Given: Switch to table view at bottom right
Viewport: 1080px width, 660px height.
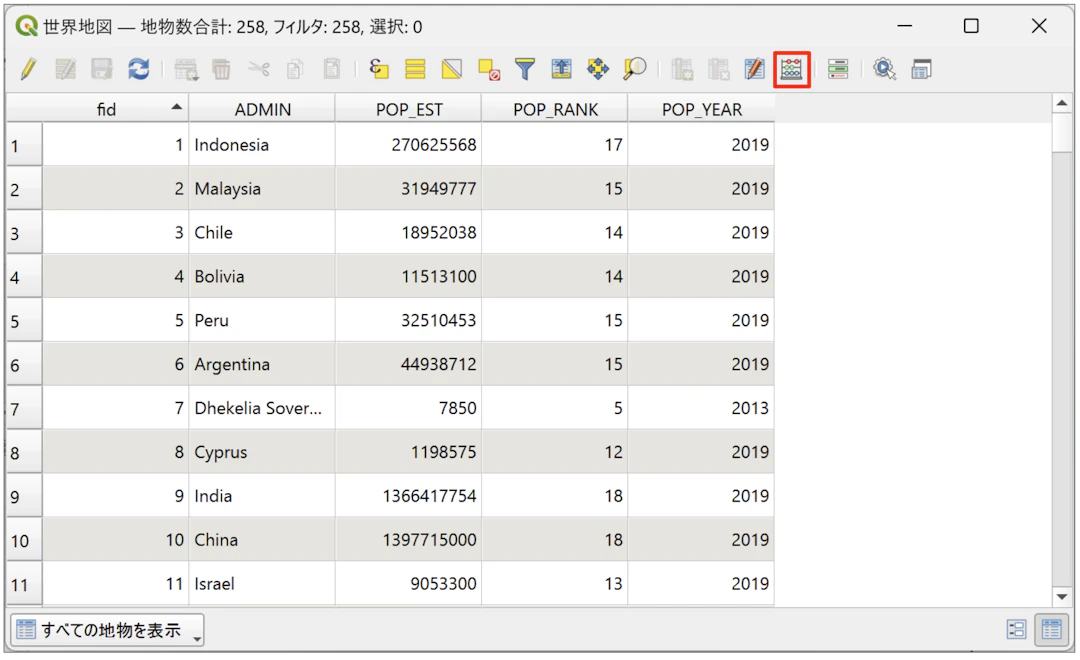Looking at the screenshot, I should [x=1051, y=629].
